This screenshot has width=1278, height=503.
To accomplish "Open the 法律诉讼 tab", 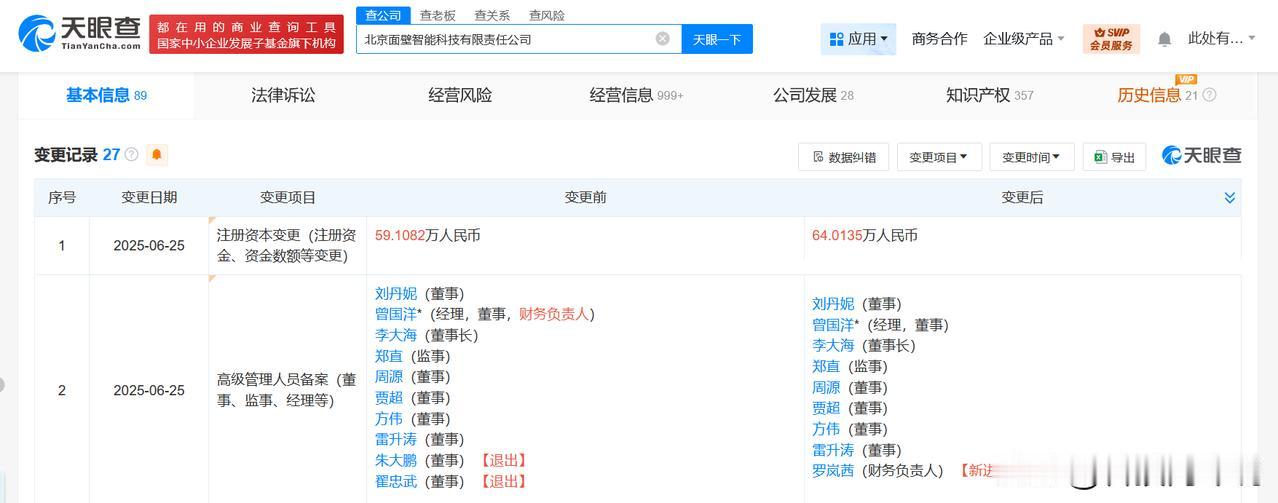I will (283, 95).
